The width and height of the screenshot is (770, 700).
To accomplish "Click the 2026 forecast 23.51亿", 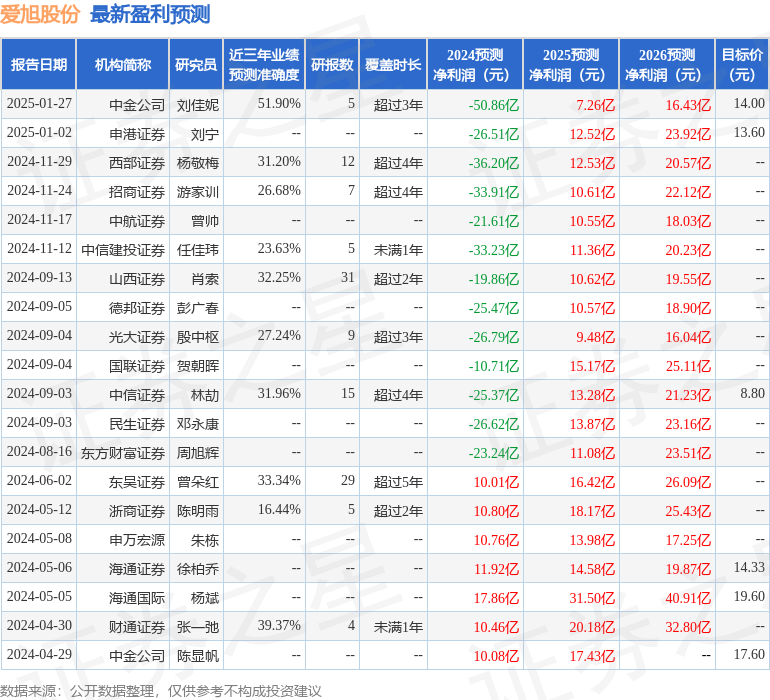I will click(688, 453).
